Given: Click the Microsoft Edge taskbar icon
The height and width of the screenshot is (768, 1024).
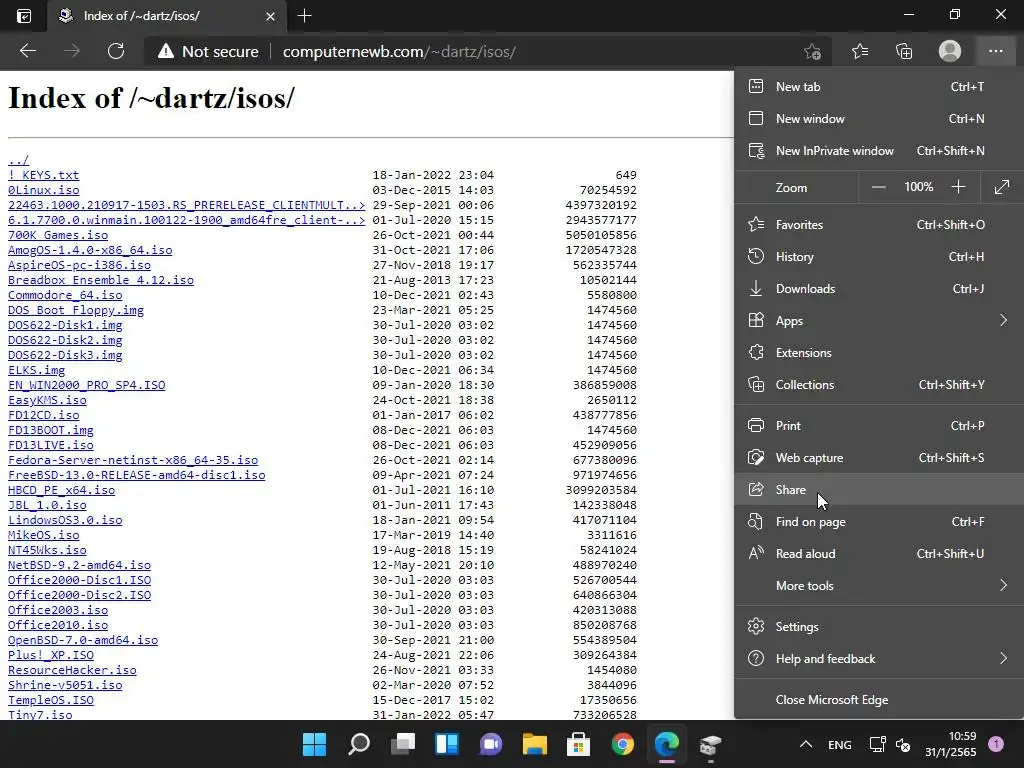Looking at the screenshot, I should pyautogui.click(x=667, y=744).
